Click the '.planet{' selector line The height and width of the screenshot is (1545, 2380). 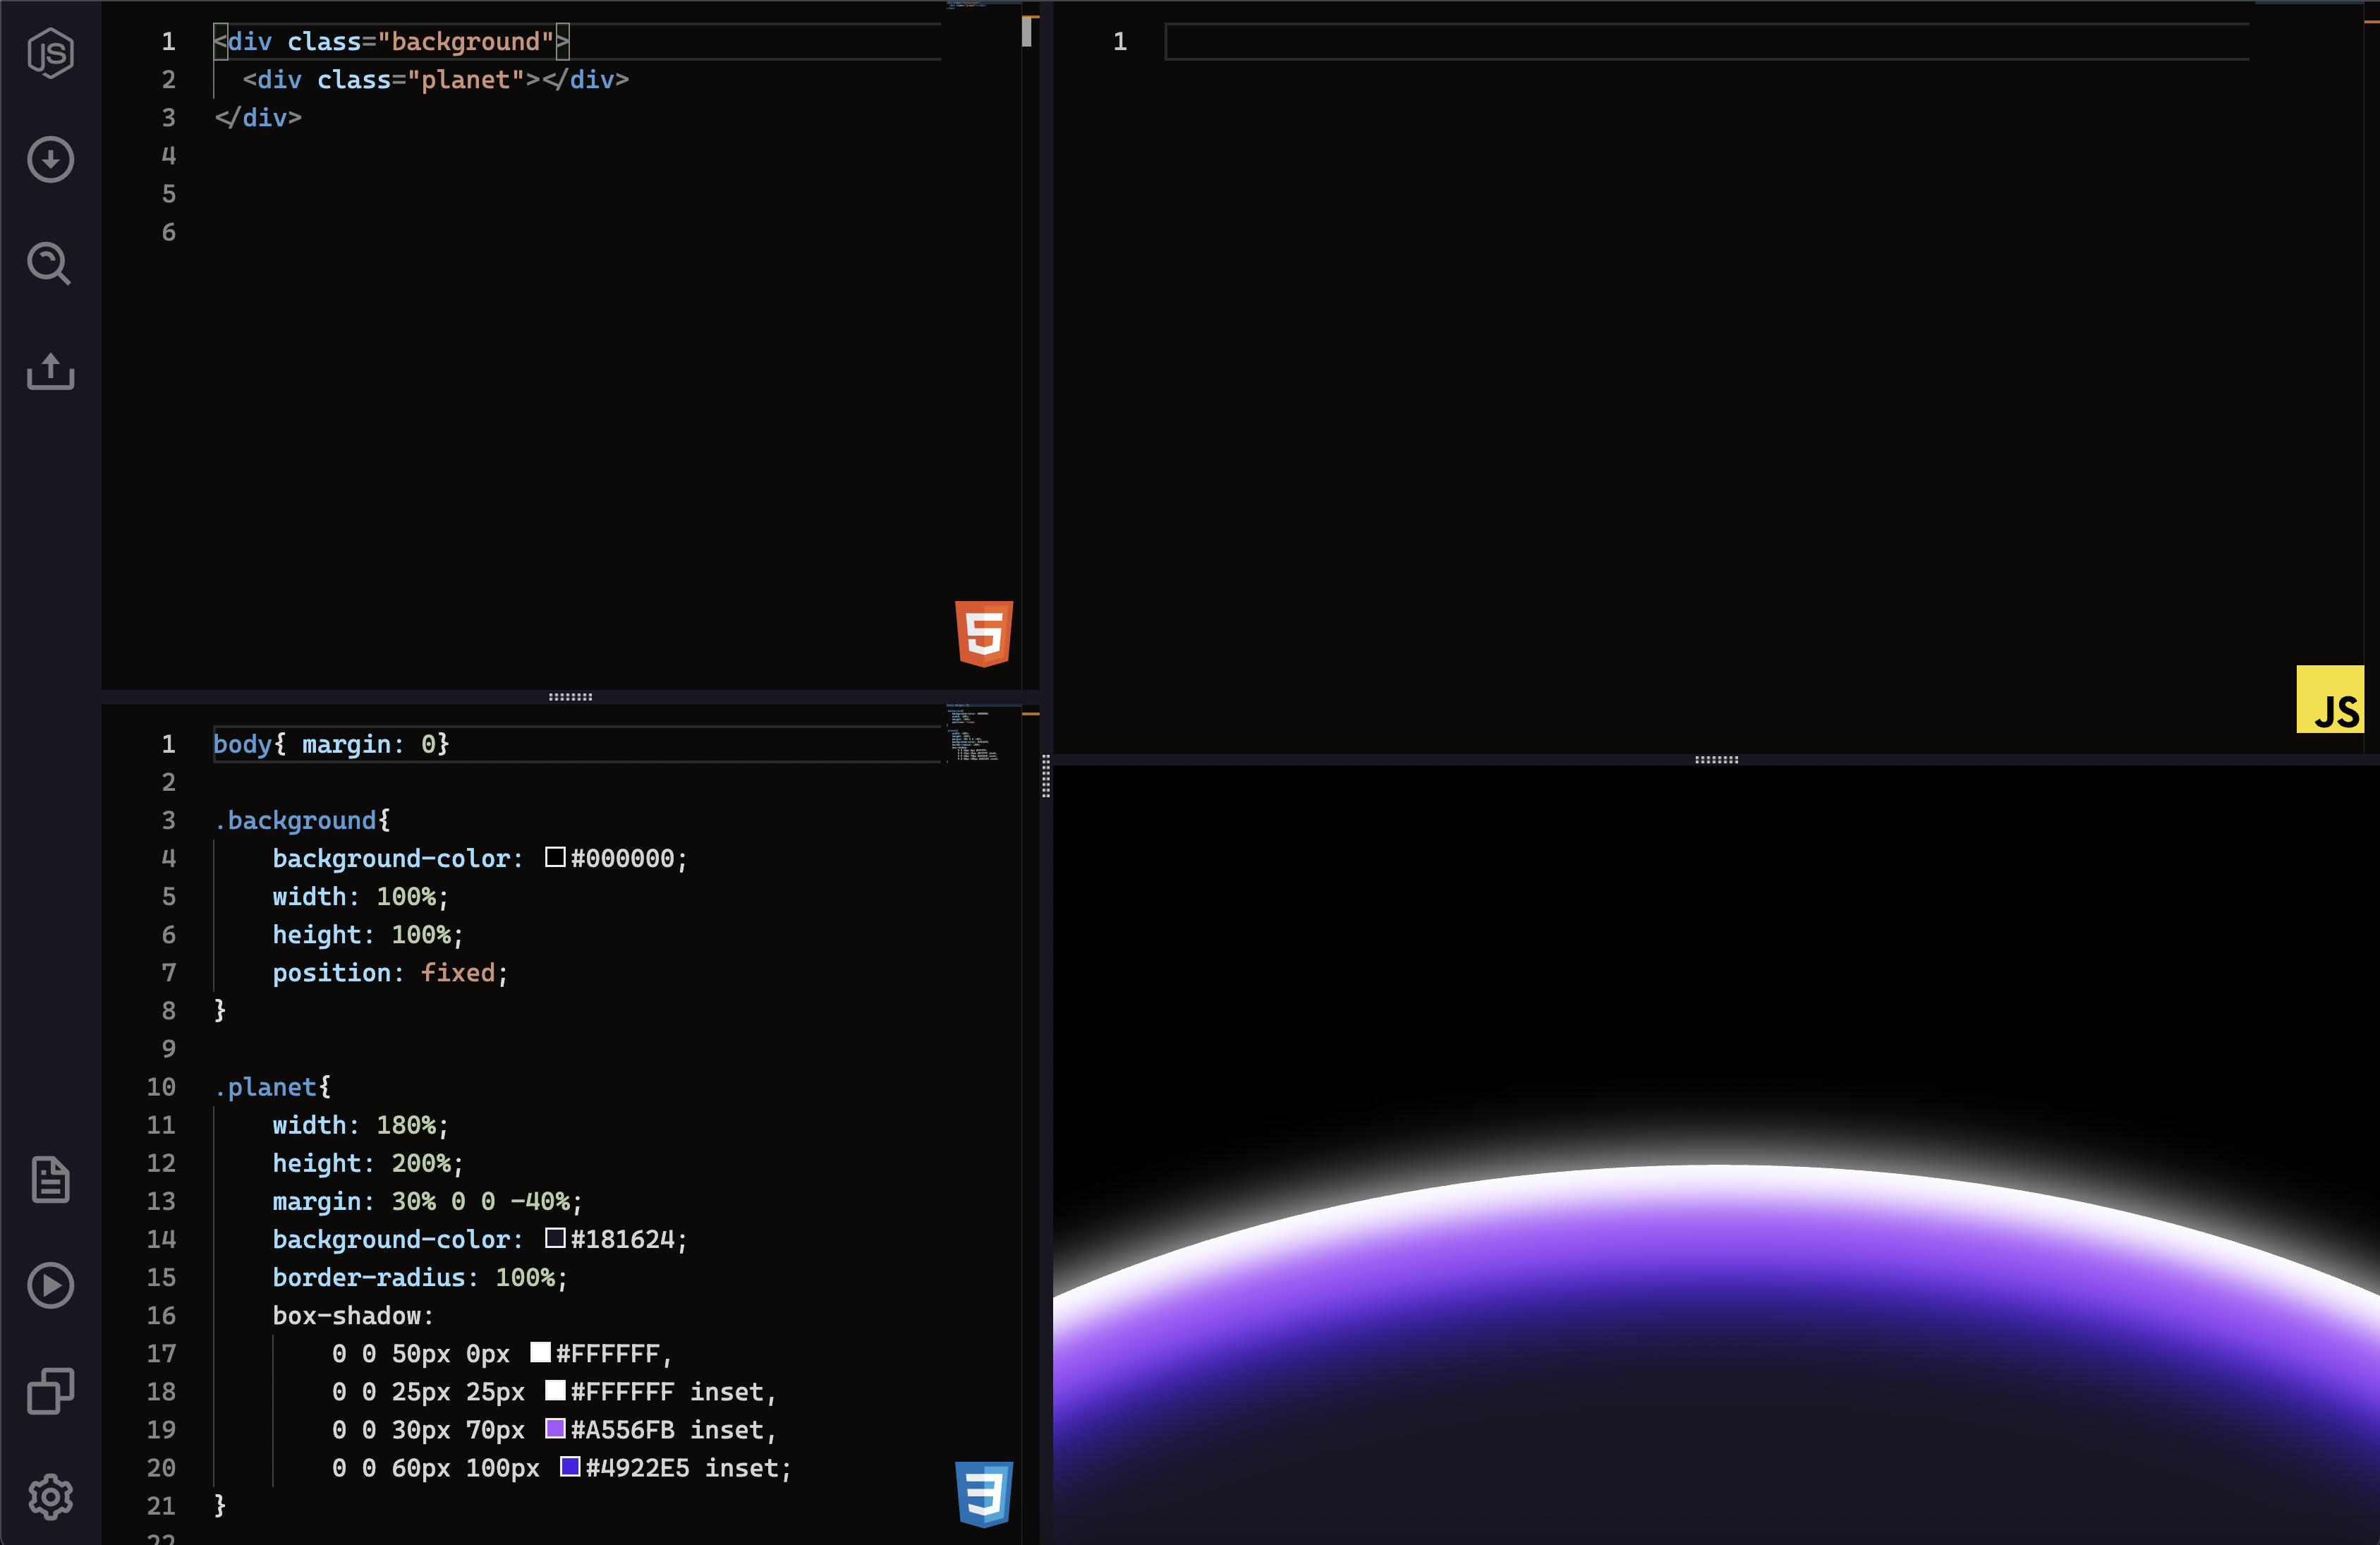[x=272, y=1087]
